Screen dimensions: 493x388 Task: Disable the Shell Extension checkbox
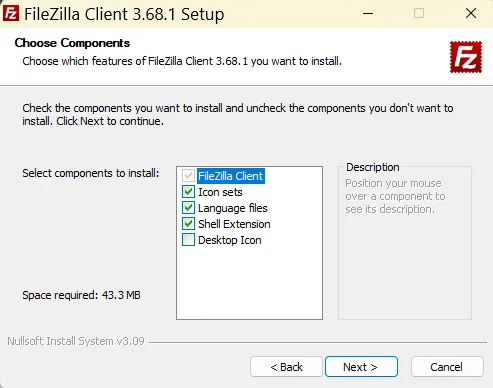click(188, 224)
